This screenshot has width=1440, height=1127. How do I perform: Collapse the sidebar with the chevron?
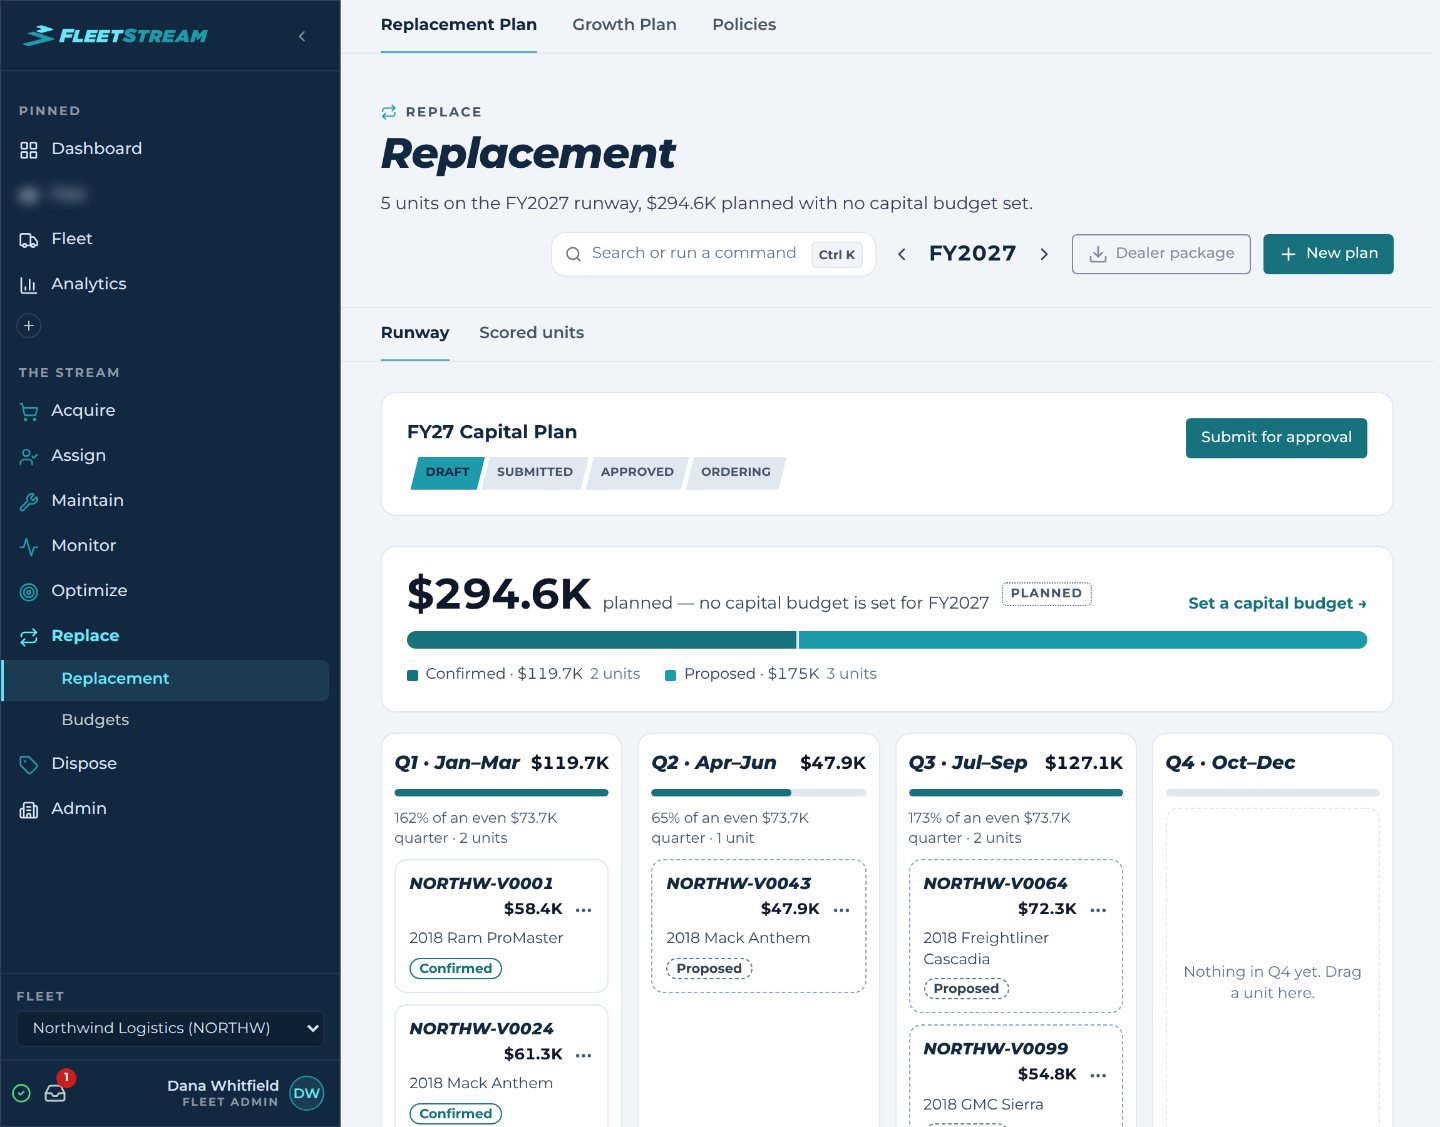tap(302, 36)
